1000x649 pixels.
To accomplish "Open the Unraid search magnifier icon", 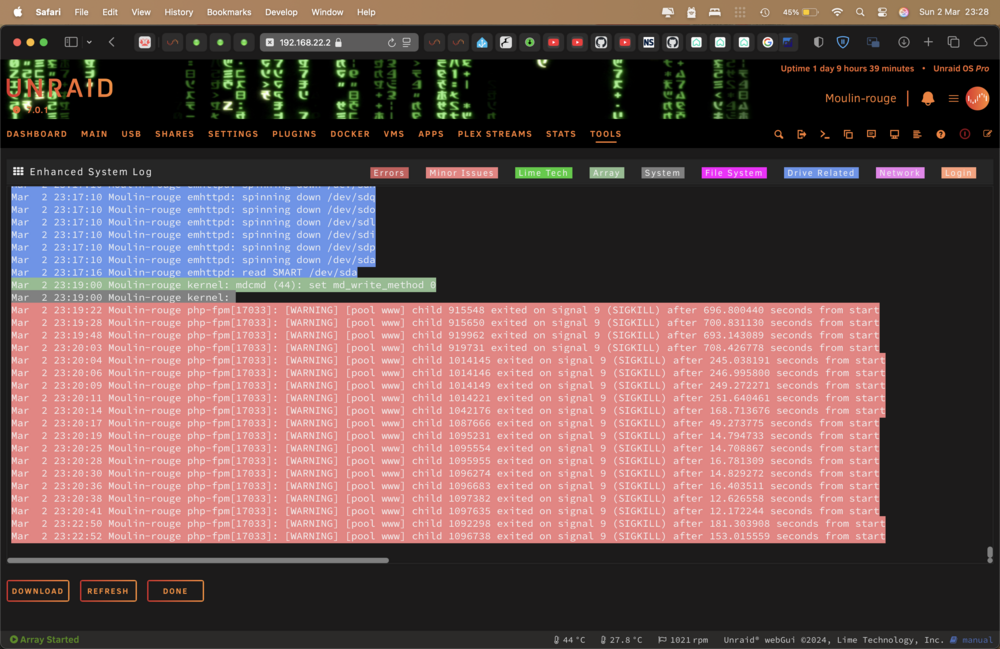I will click(779, 135).
